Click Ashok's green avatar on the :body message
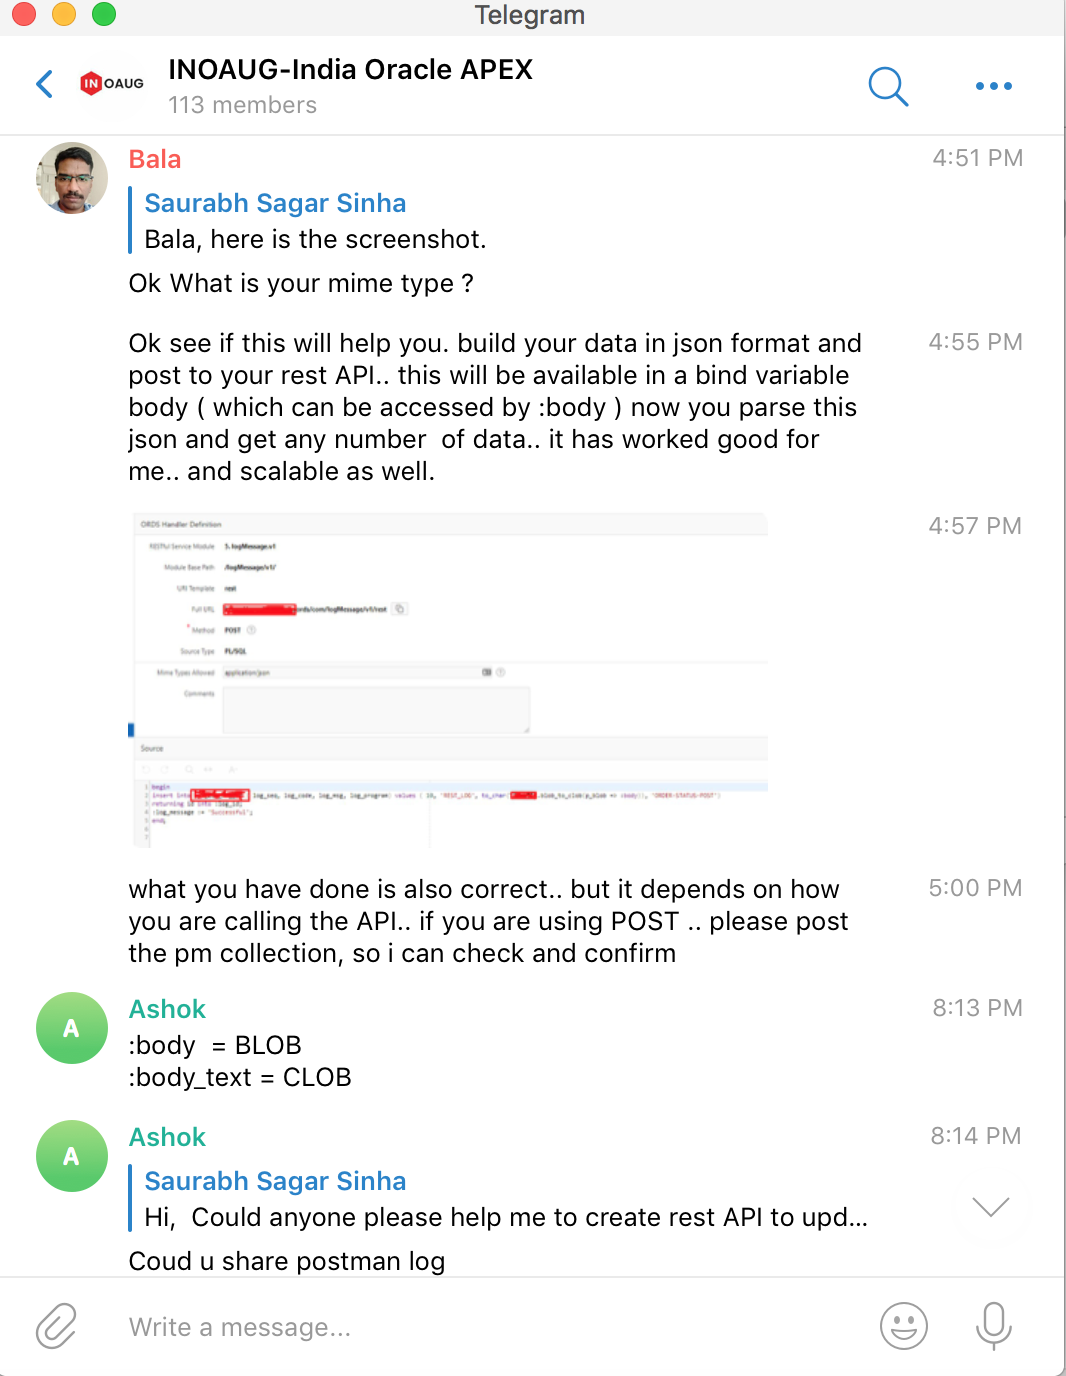The height and width of the screenshot is (1376, 1066). pos(72,1028)
